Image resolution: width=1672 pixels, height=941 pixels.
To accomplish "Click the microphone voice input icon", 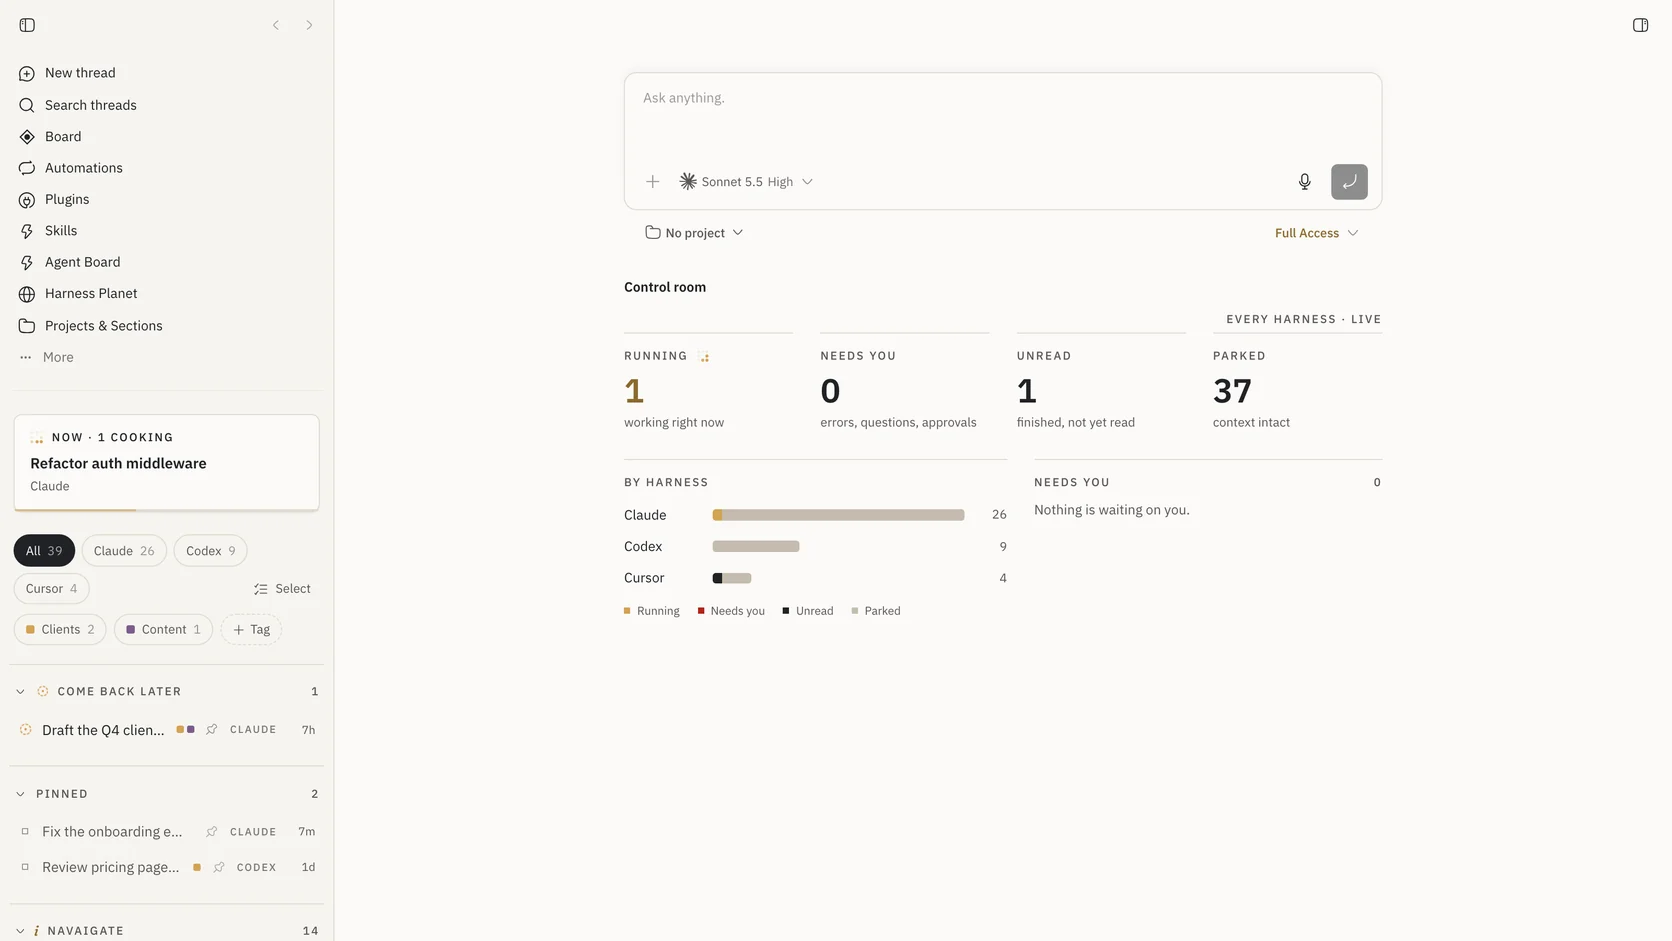I will tap(1304, 182).
